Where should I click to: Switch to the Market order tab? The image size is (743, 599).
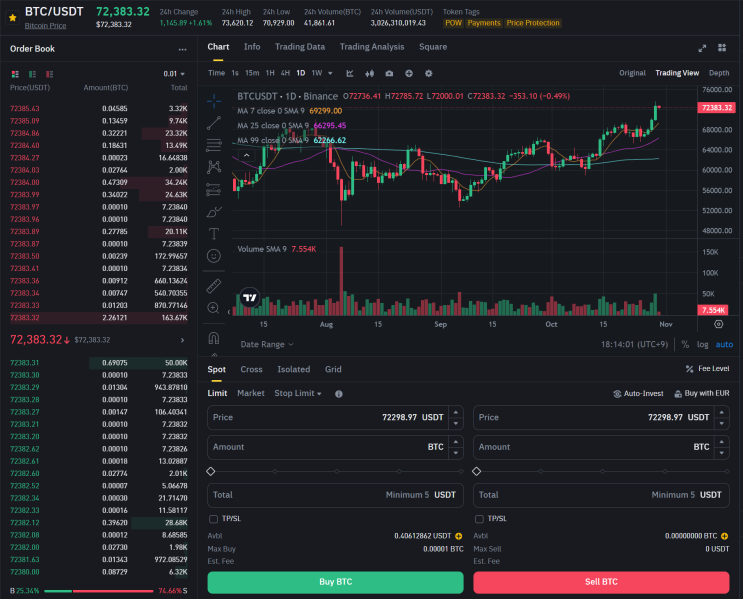pos(251,393)
